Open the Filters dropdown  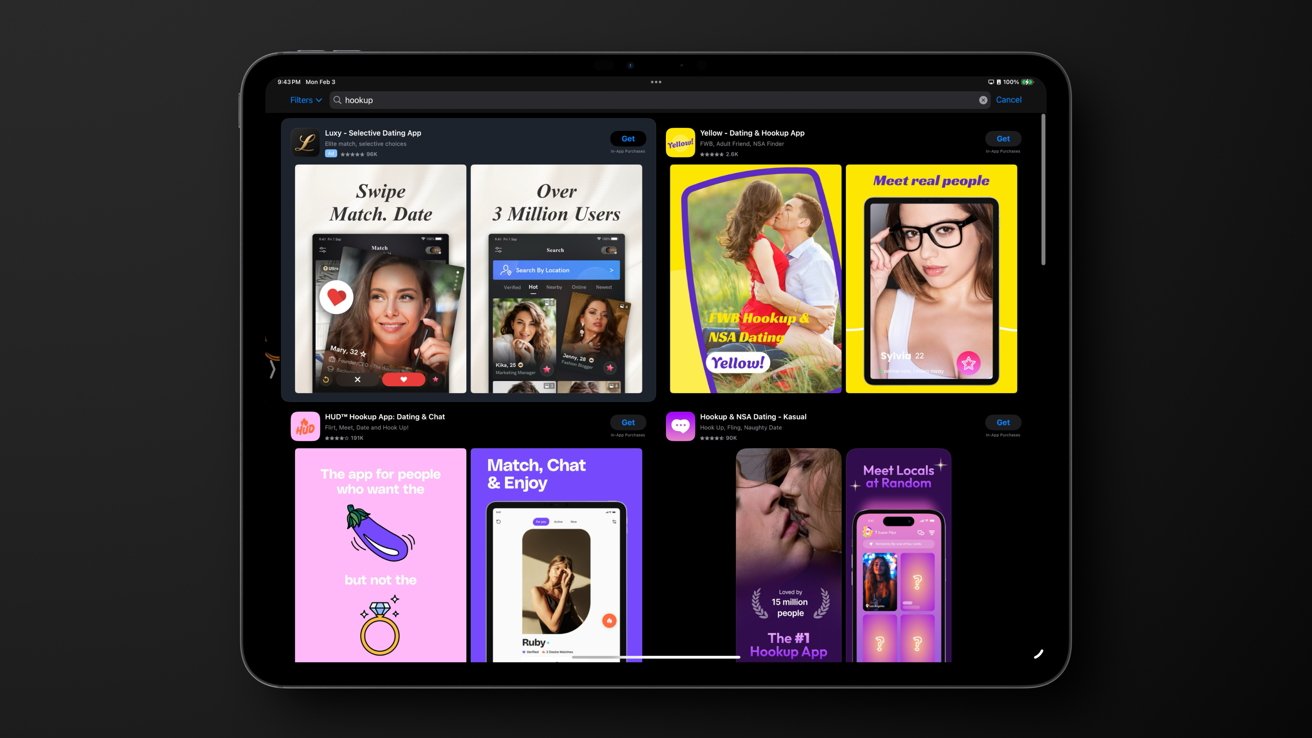(x=306, y=100)
